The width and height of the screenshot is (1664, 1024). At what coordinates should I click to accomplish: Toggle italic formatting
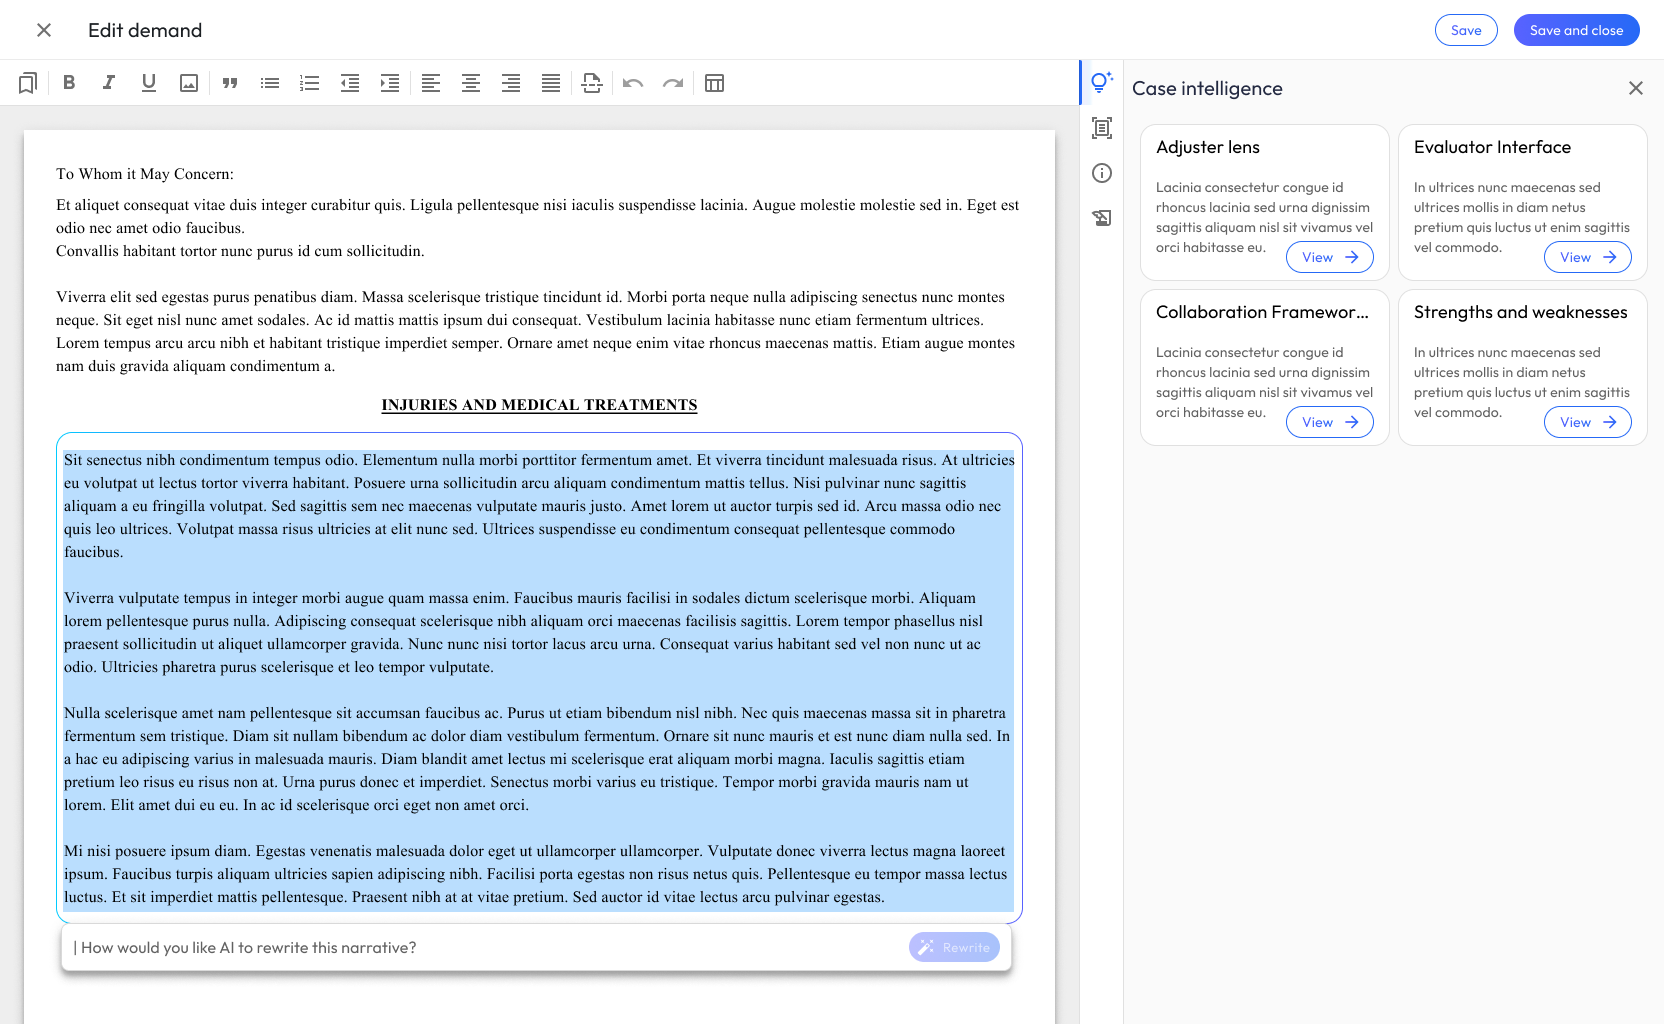109,83
